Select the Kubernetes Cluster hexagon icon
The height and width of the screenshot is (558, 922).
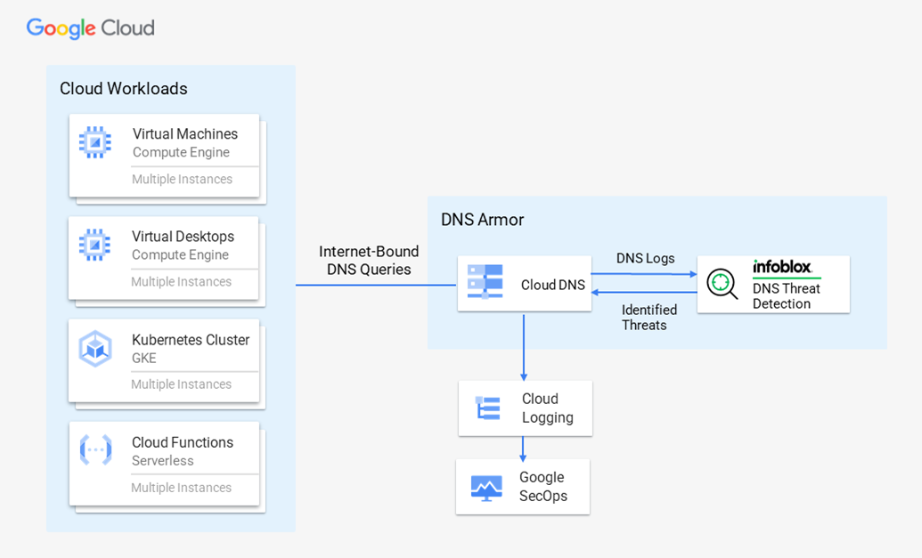click(95, 348)
